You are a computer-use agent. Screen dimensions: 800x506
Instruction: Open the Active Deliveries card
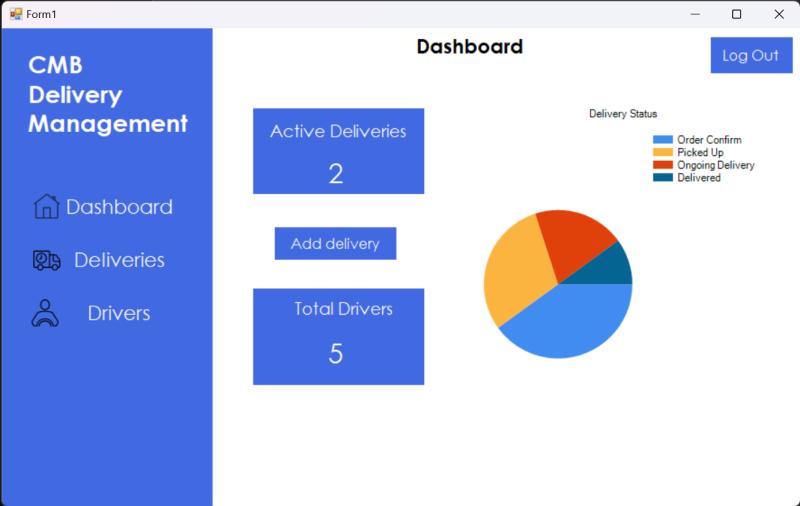(x=338, y=151)
